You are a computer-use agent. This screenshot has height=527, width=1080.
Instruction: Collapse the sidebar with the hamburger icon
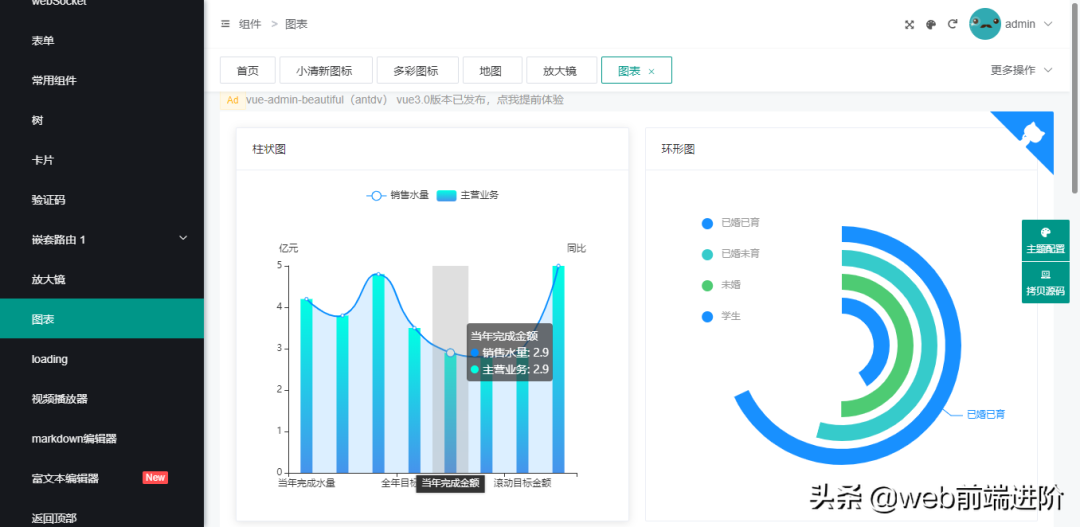tap(225, 24)
